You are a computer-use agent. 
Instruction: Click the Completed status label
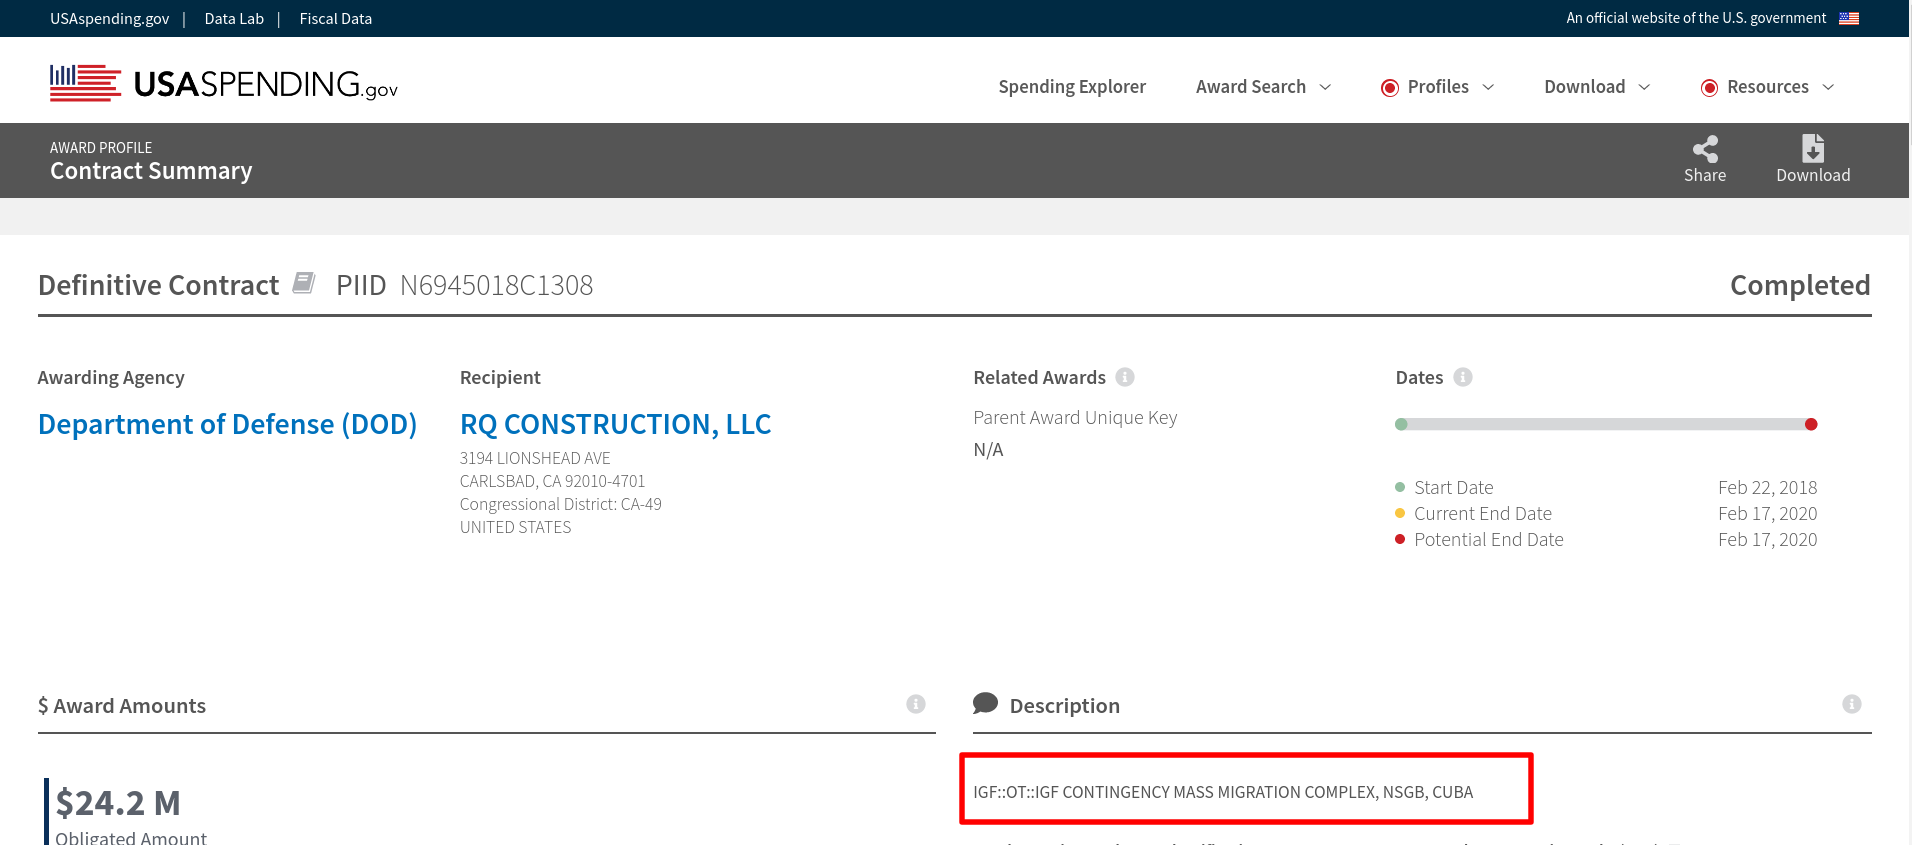[1800, 285]
